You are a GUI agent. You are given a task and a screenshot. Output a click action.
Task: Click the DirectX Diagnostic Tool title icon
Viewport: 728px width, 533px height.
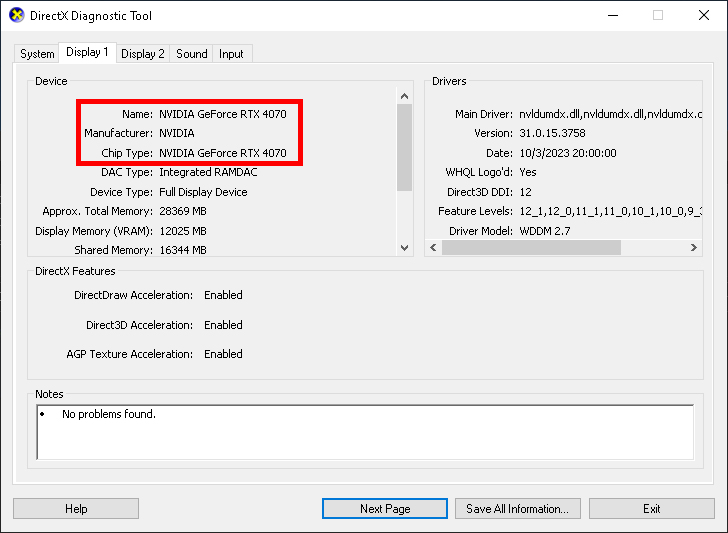pos(17,15)
